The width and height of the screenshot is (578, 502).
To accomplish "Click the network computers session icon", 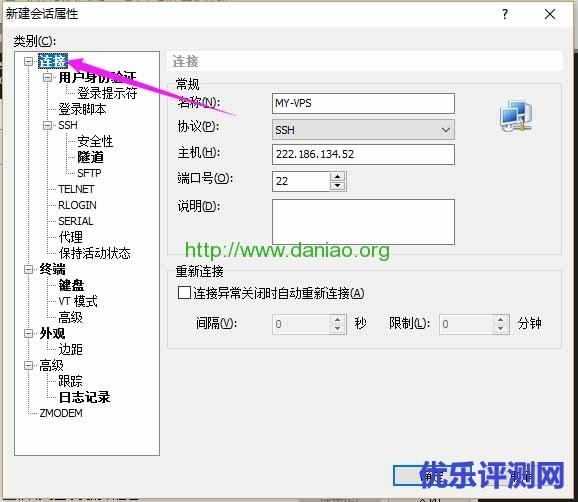I will pos(516,115).
